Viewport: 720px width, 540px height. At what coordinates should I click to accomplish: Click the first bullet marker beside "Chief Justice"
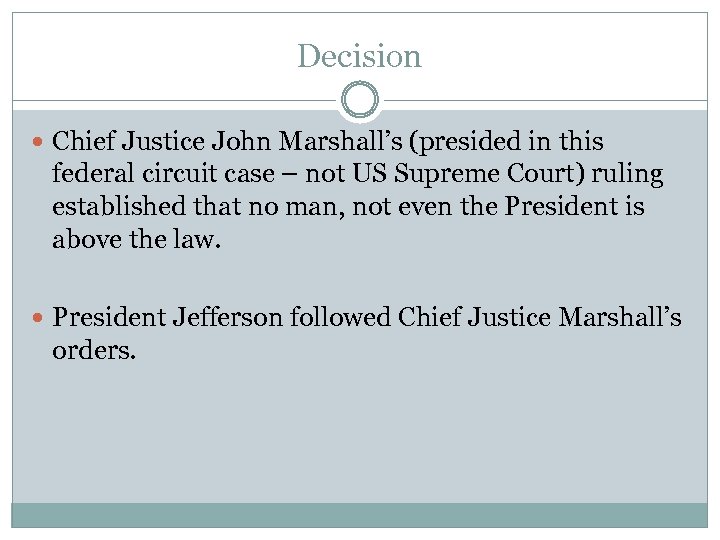click(38, 142)
